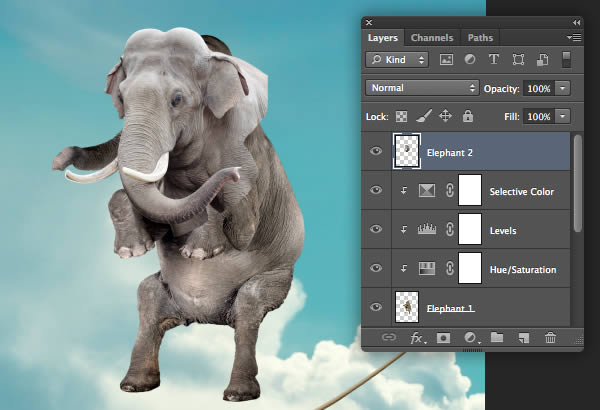Select the Elephant 2 layer name
Viewport: 600px width, 410px height.
click(450, 153)
